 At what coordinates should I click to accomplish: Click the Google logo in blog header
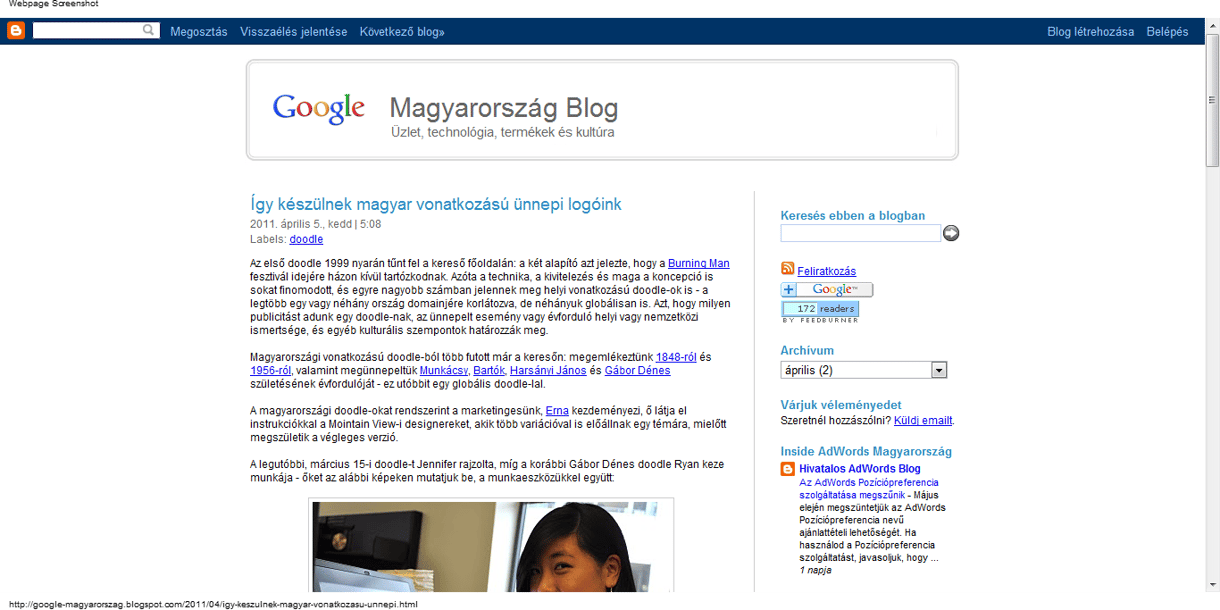(x=319, y=109)
